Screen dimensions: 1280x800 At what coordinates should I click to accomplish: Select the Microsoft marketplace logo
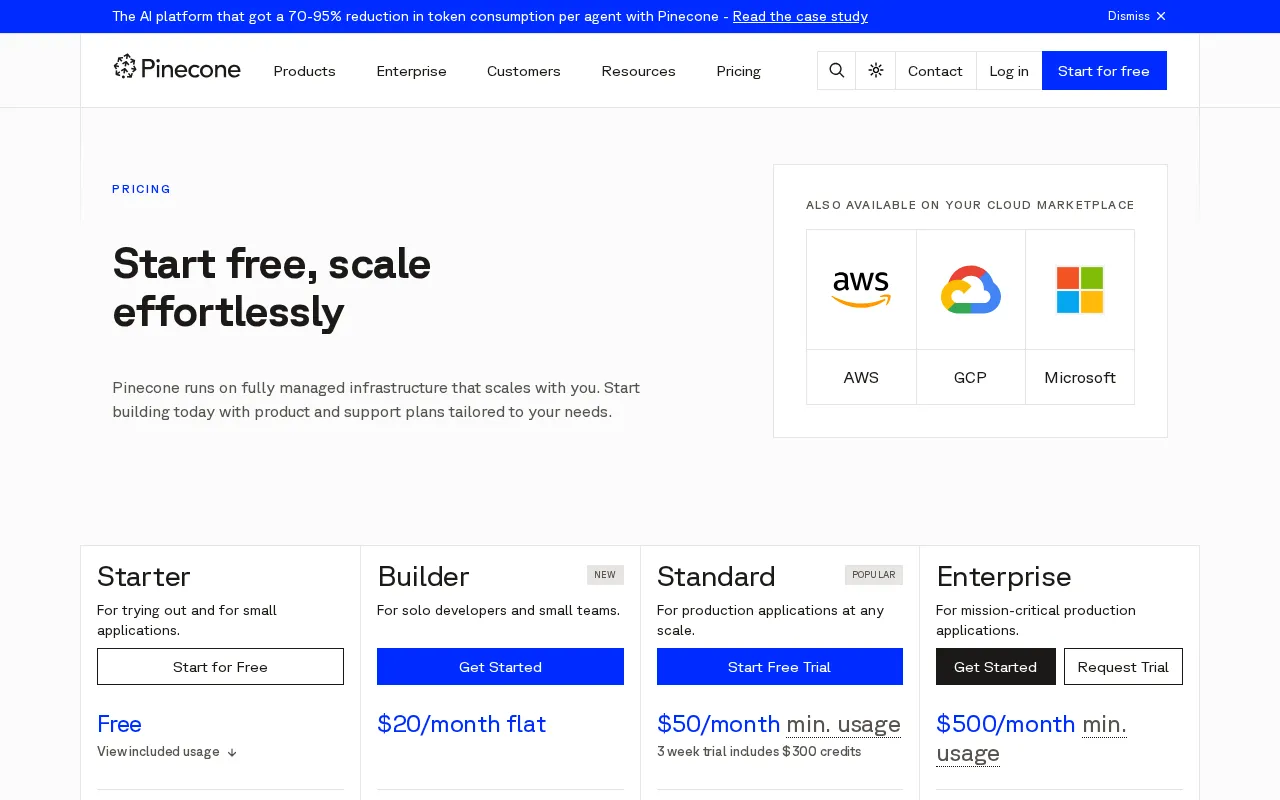click(x=1080, y=289)
